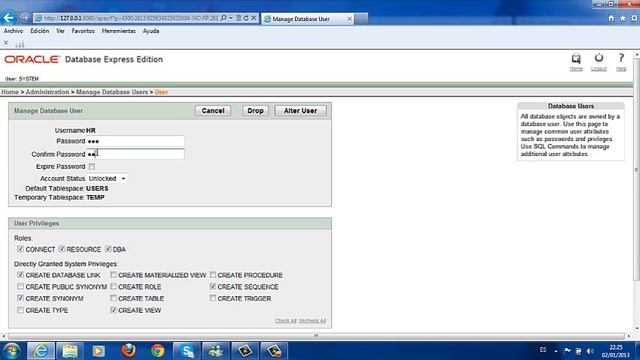Open the Account Status dropdown
Image resolution: width=640 pixels, height=360 pixels.
[107, 178]
